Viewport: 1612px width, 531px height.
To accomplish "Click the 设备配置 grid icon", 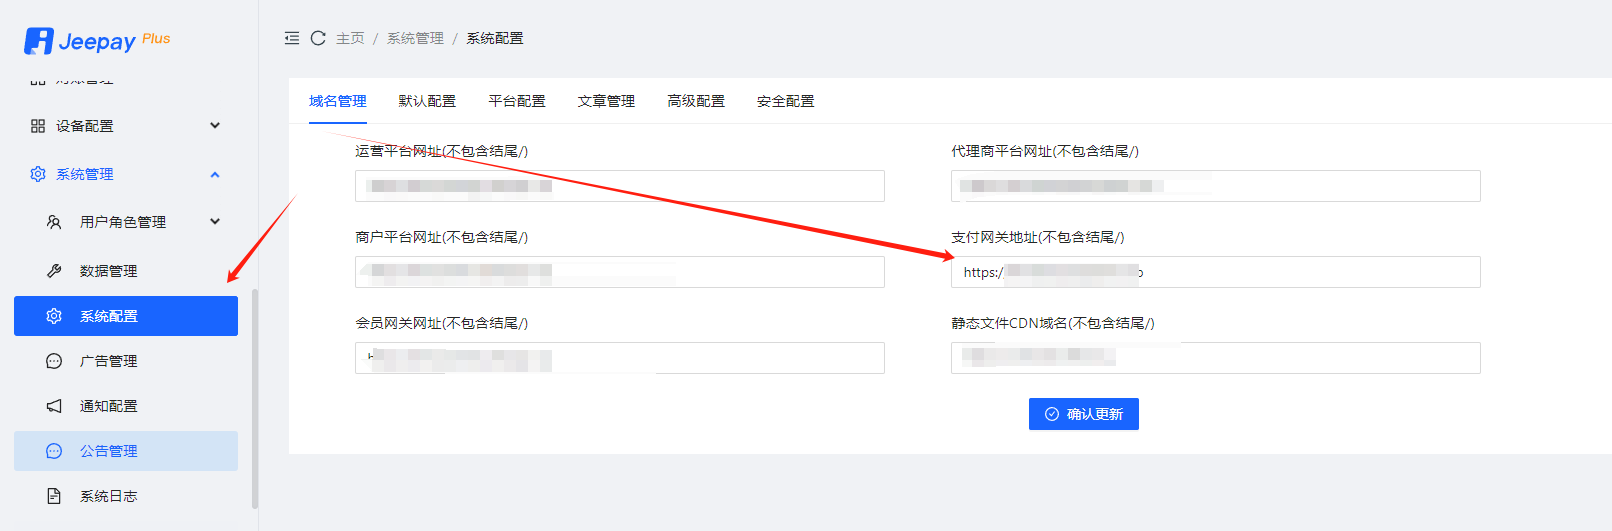I will point(38,126).
